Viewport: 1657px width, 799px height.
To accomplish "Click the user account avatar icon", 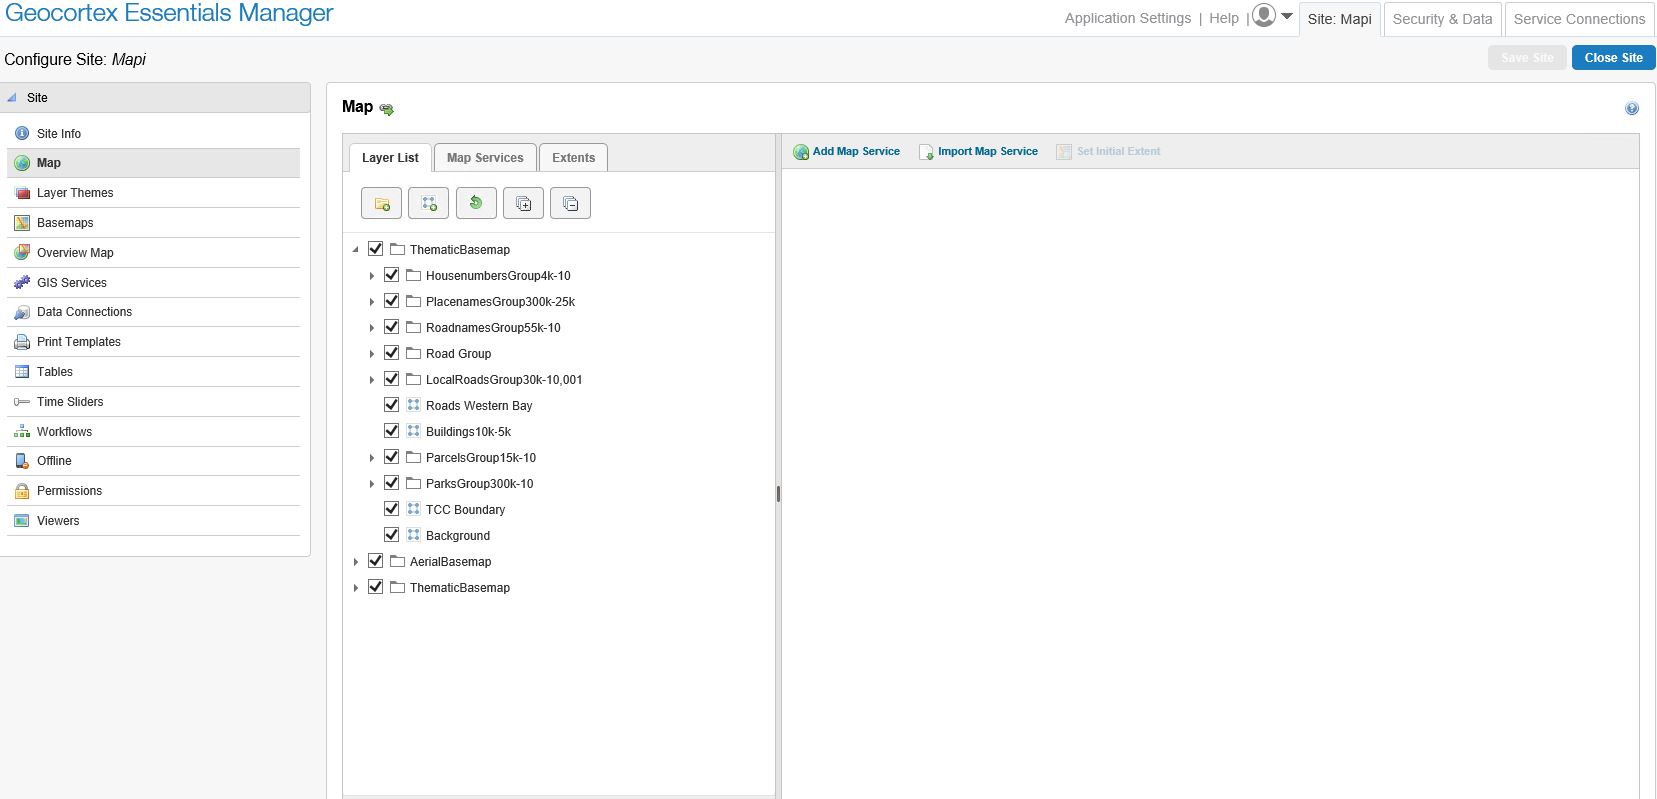I will pyautogui.click(x=1264, y=16).
